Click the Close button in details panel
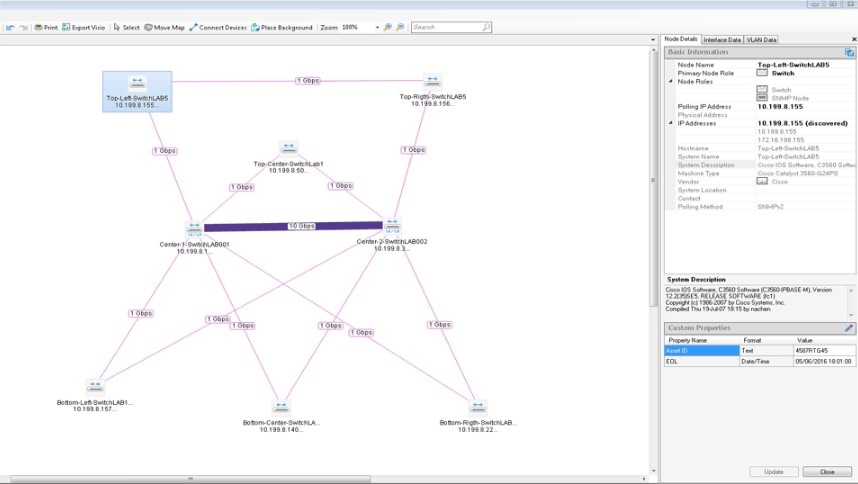Viewport: 858px width, 484px height. pyautogui.click(x=827, y=471)
